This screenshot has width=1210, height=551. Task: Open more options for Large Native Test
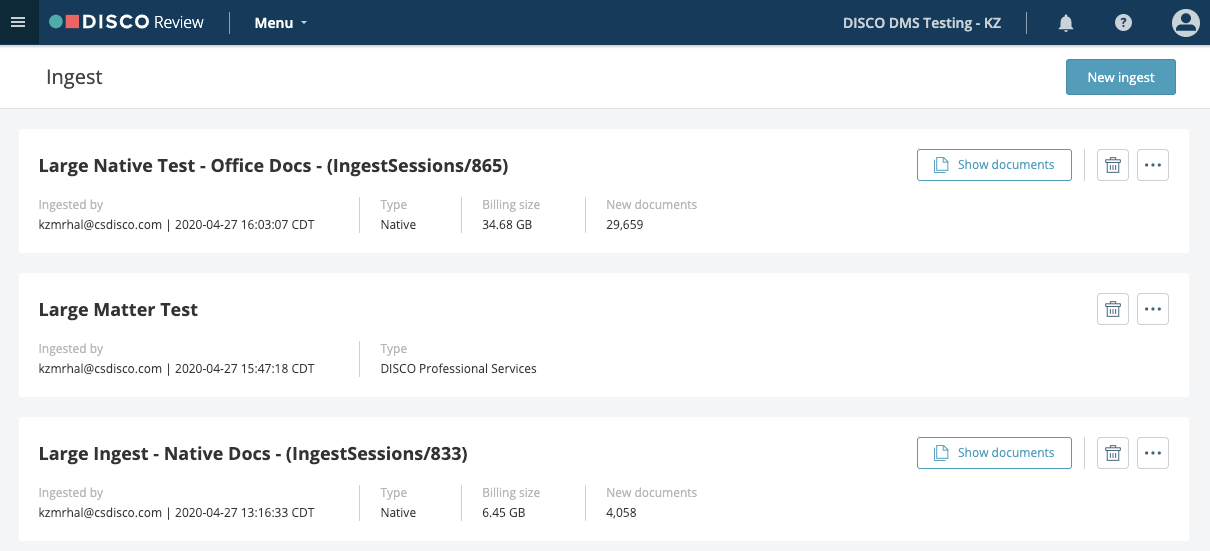[x=1153, y=165]
